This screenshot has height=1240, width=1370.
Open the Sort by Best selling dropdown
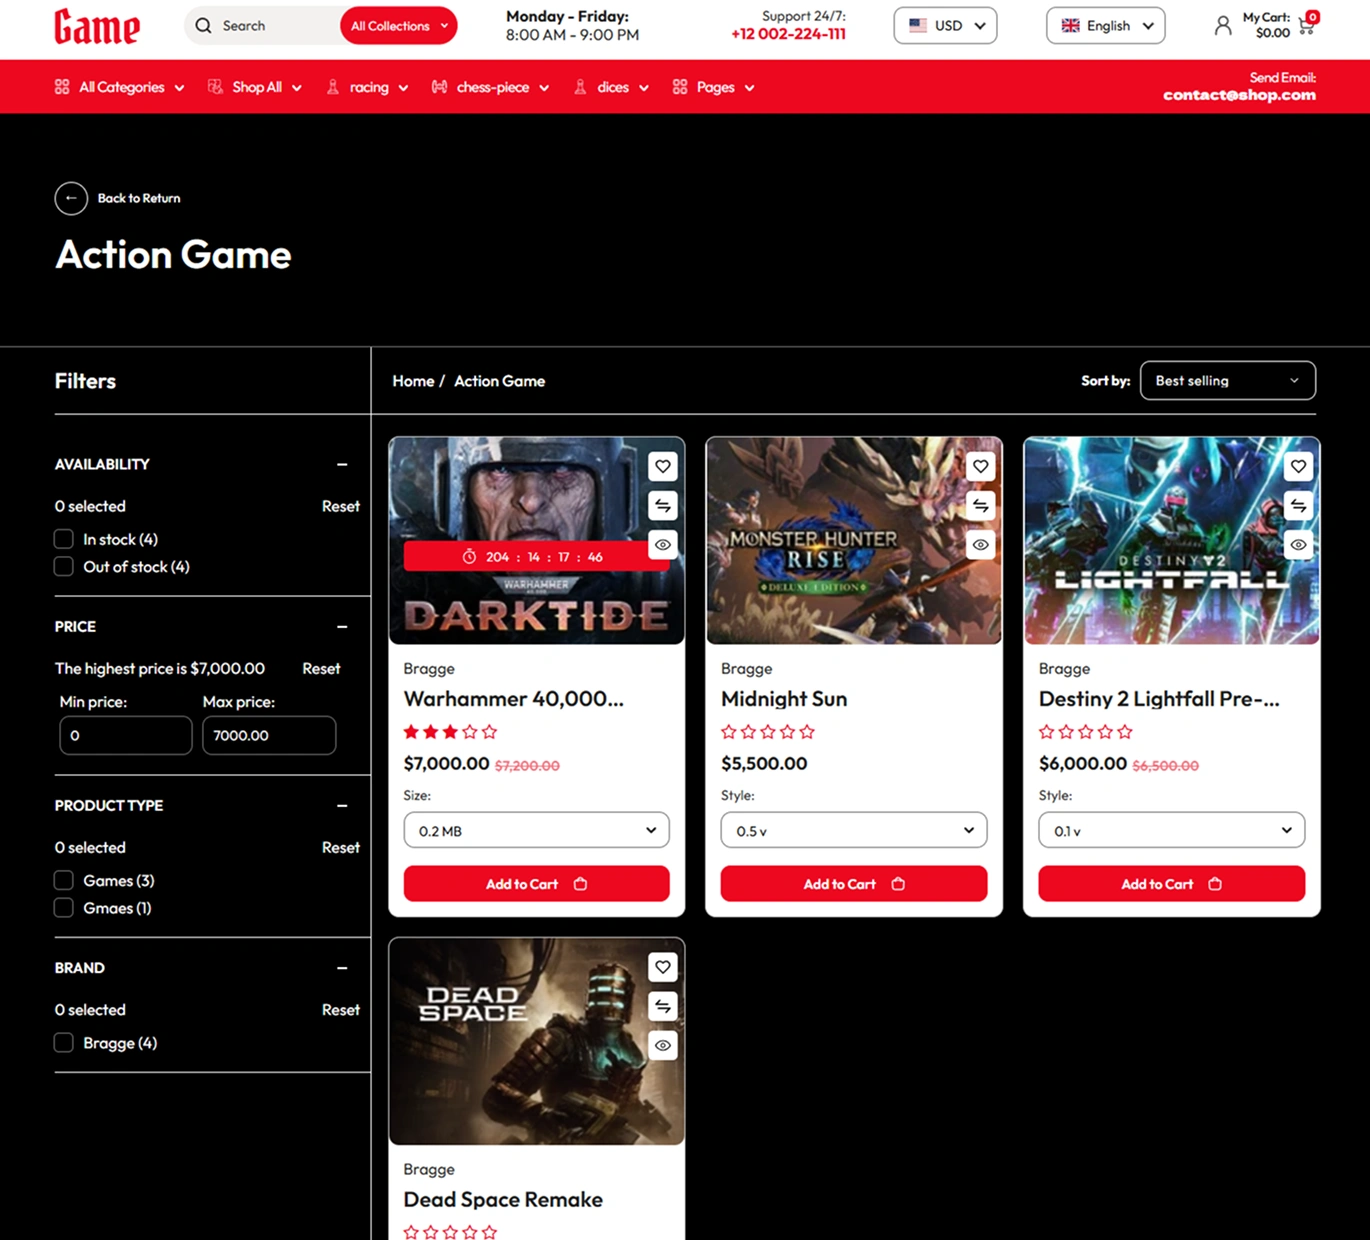click(1228, 381)
